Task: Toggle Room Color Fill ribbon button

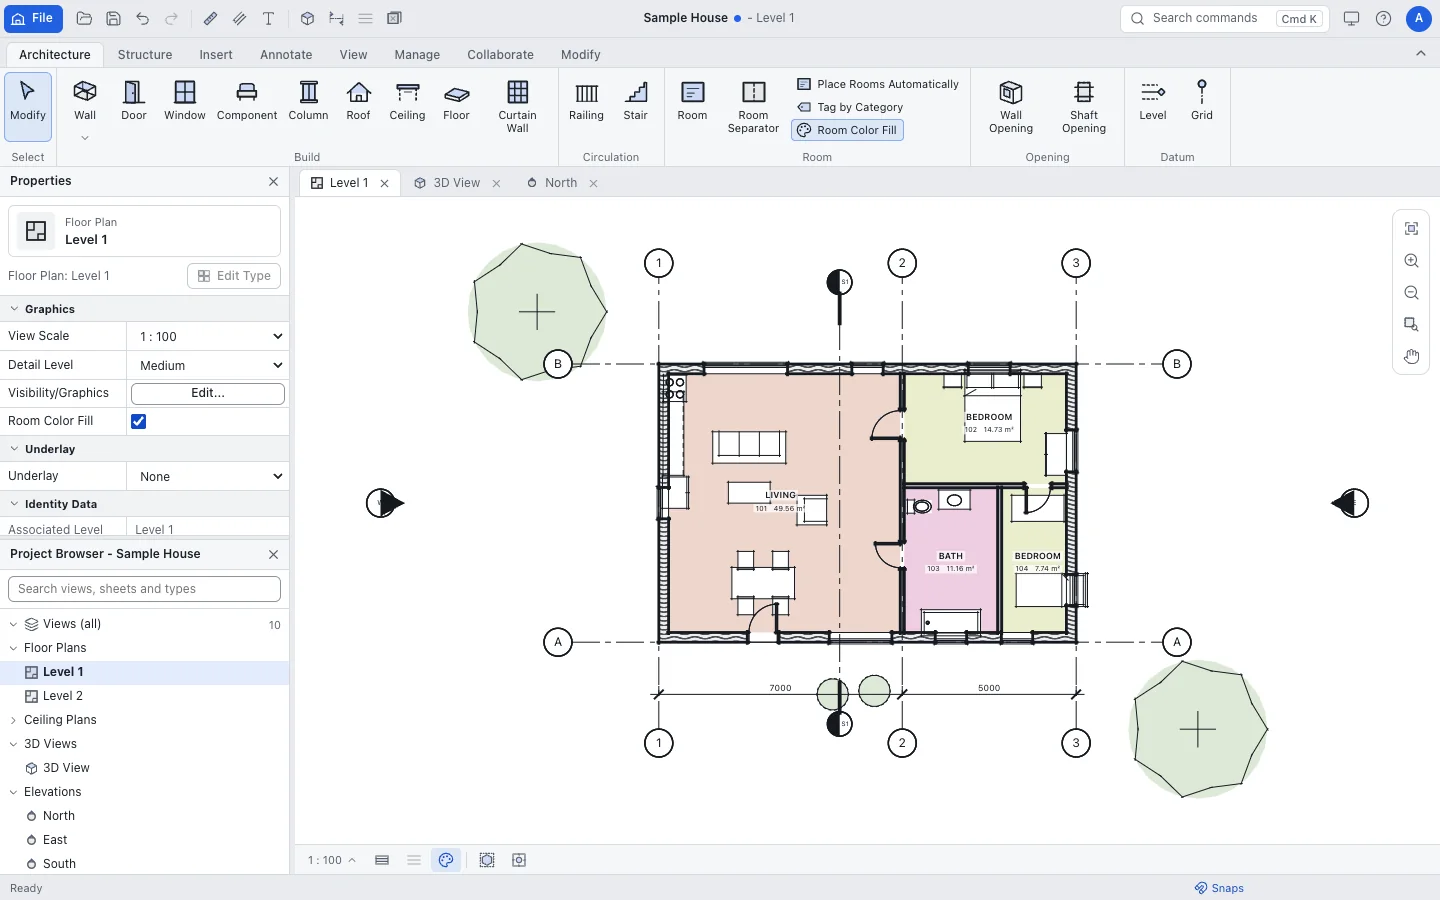Action: click(x=847, y=130)
